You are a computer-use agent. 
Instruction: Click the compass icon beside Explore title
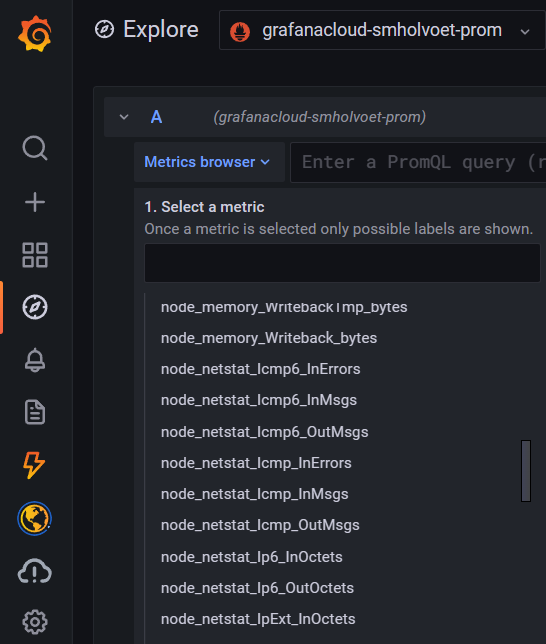click(x=104, y=30)
